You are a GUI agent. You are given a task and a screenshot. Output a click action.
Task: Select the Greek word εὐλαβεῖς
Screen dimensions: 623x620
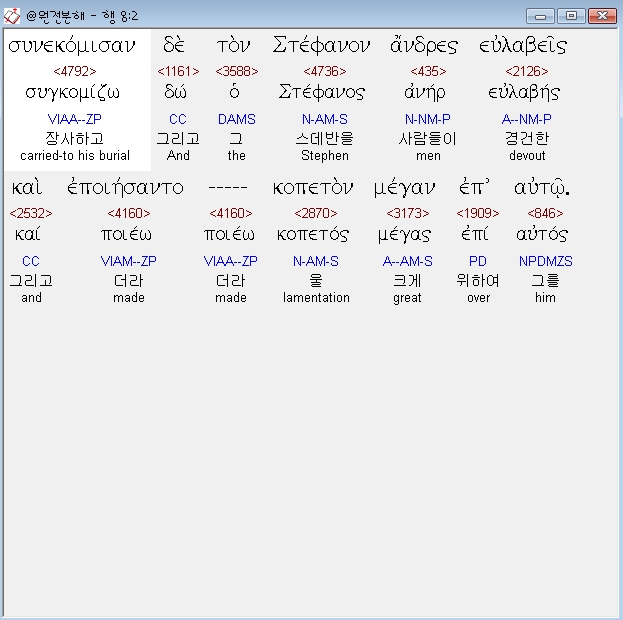point(523,45)
